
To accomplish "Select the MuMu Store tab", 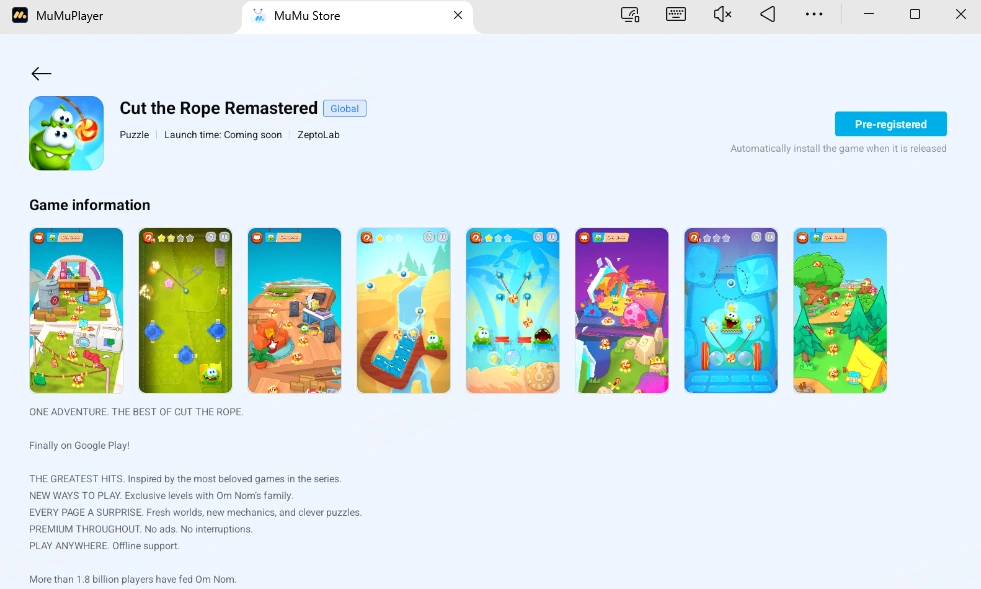I will pos(357,16).
